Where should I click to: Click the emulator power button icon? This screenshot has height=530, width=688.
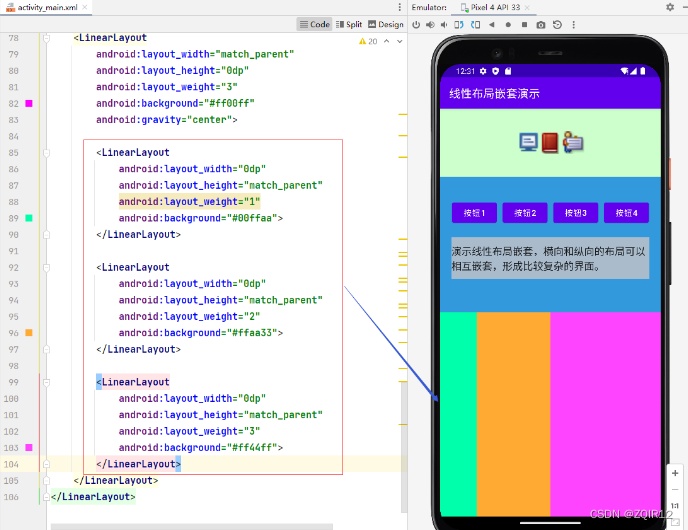[x=416, y=25]
